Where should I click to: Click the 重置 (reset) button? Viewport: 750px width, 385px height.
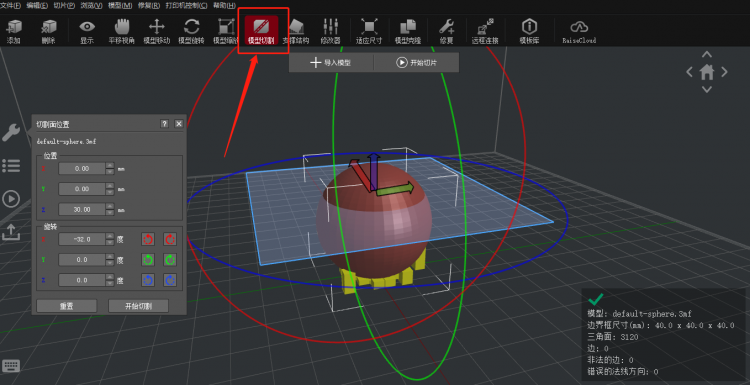(x=66, y=306)
